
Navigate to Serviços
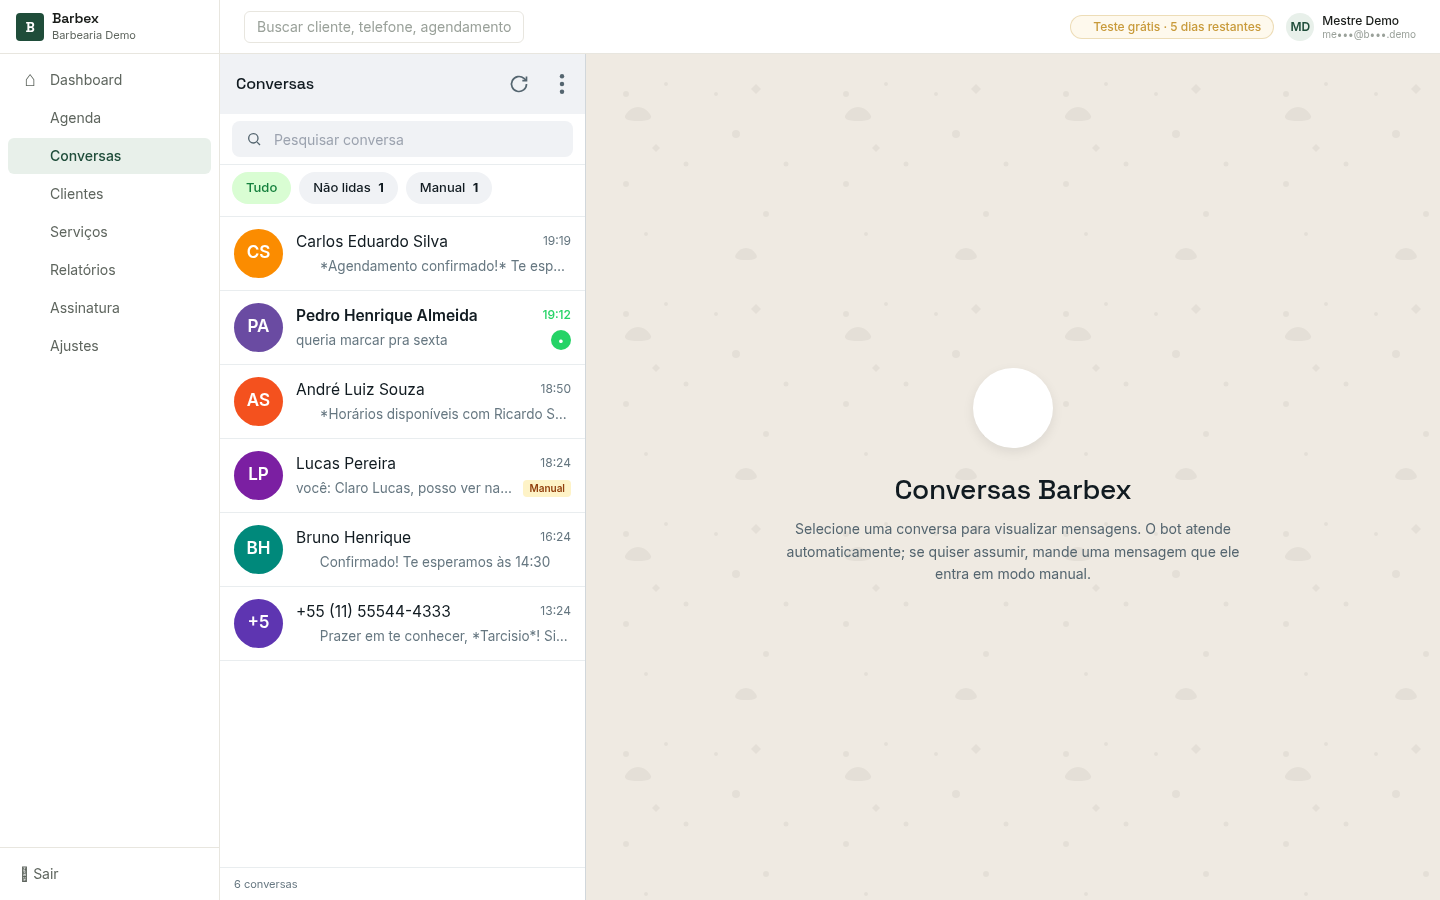tap(109, 232)
